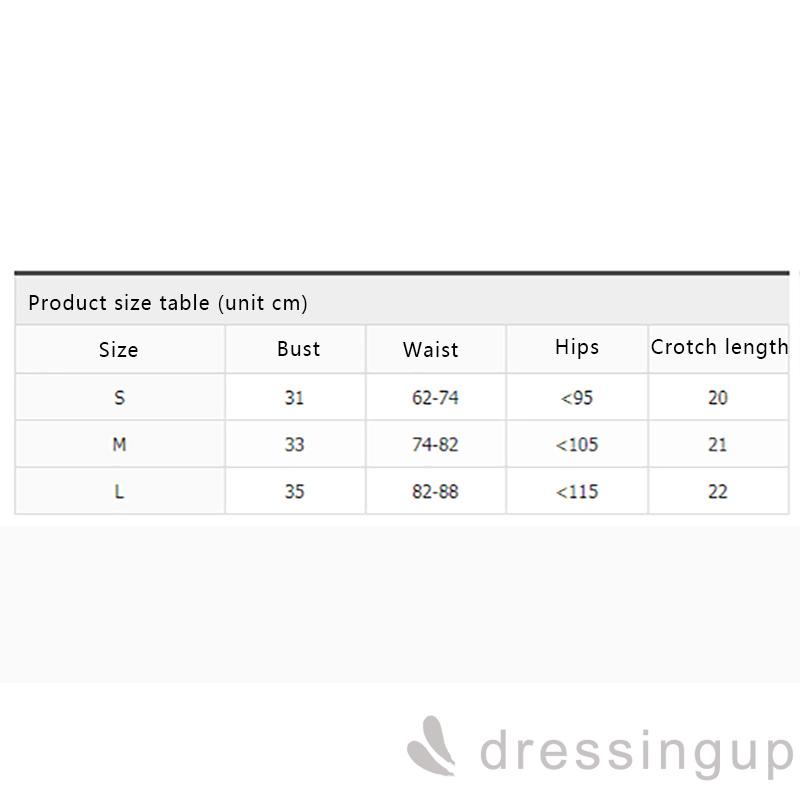The height and width of the screenshot is (800, 800).
Task: Click the dressingup brand text
Action: point(636,754)
